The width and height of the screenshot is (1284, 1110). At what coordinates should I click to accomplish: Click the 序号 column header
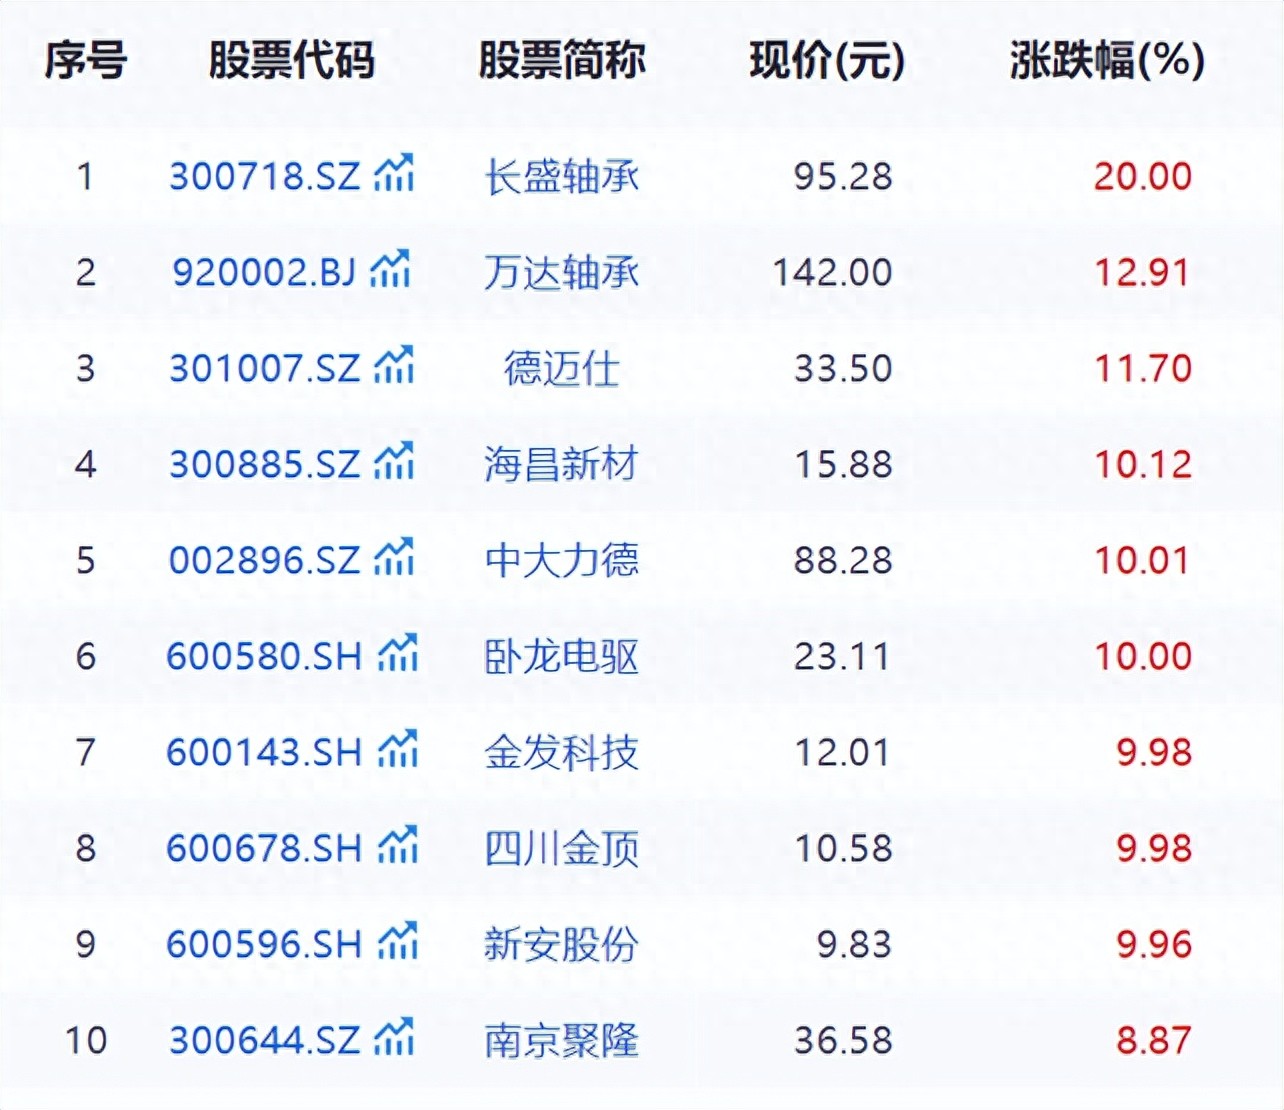[86, 61]
